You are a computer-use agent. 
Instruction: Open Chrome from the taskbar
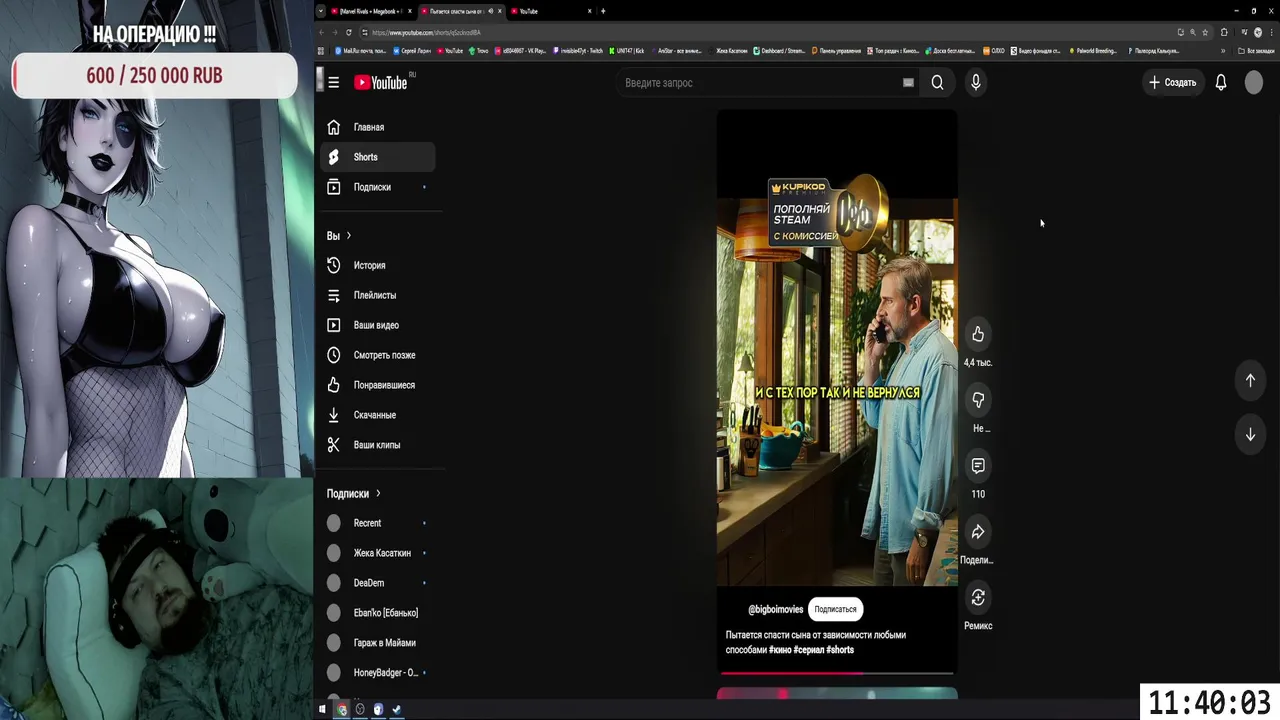coord(342,709)
